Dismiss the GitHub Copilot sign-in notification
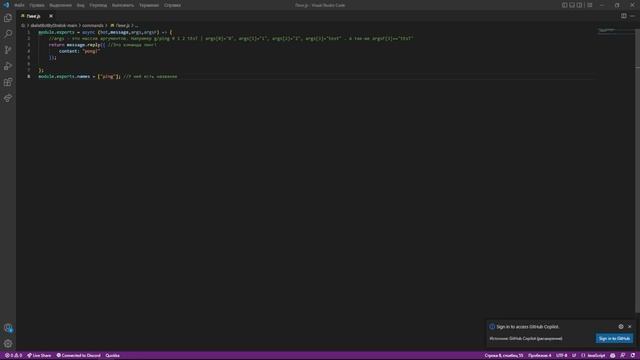This screenshot has width=640, height=360. click(x=629, y=327)
